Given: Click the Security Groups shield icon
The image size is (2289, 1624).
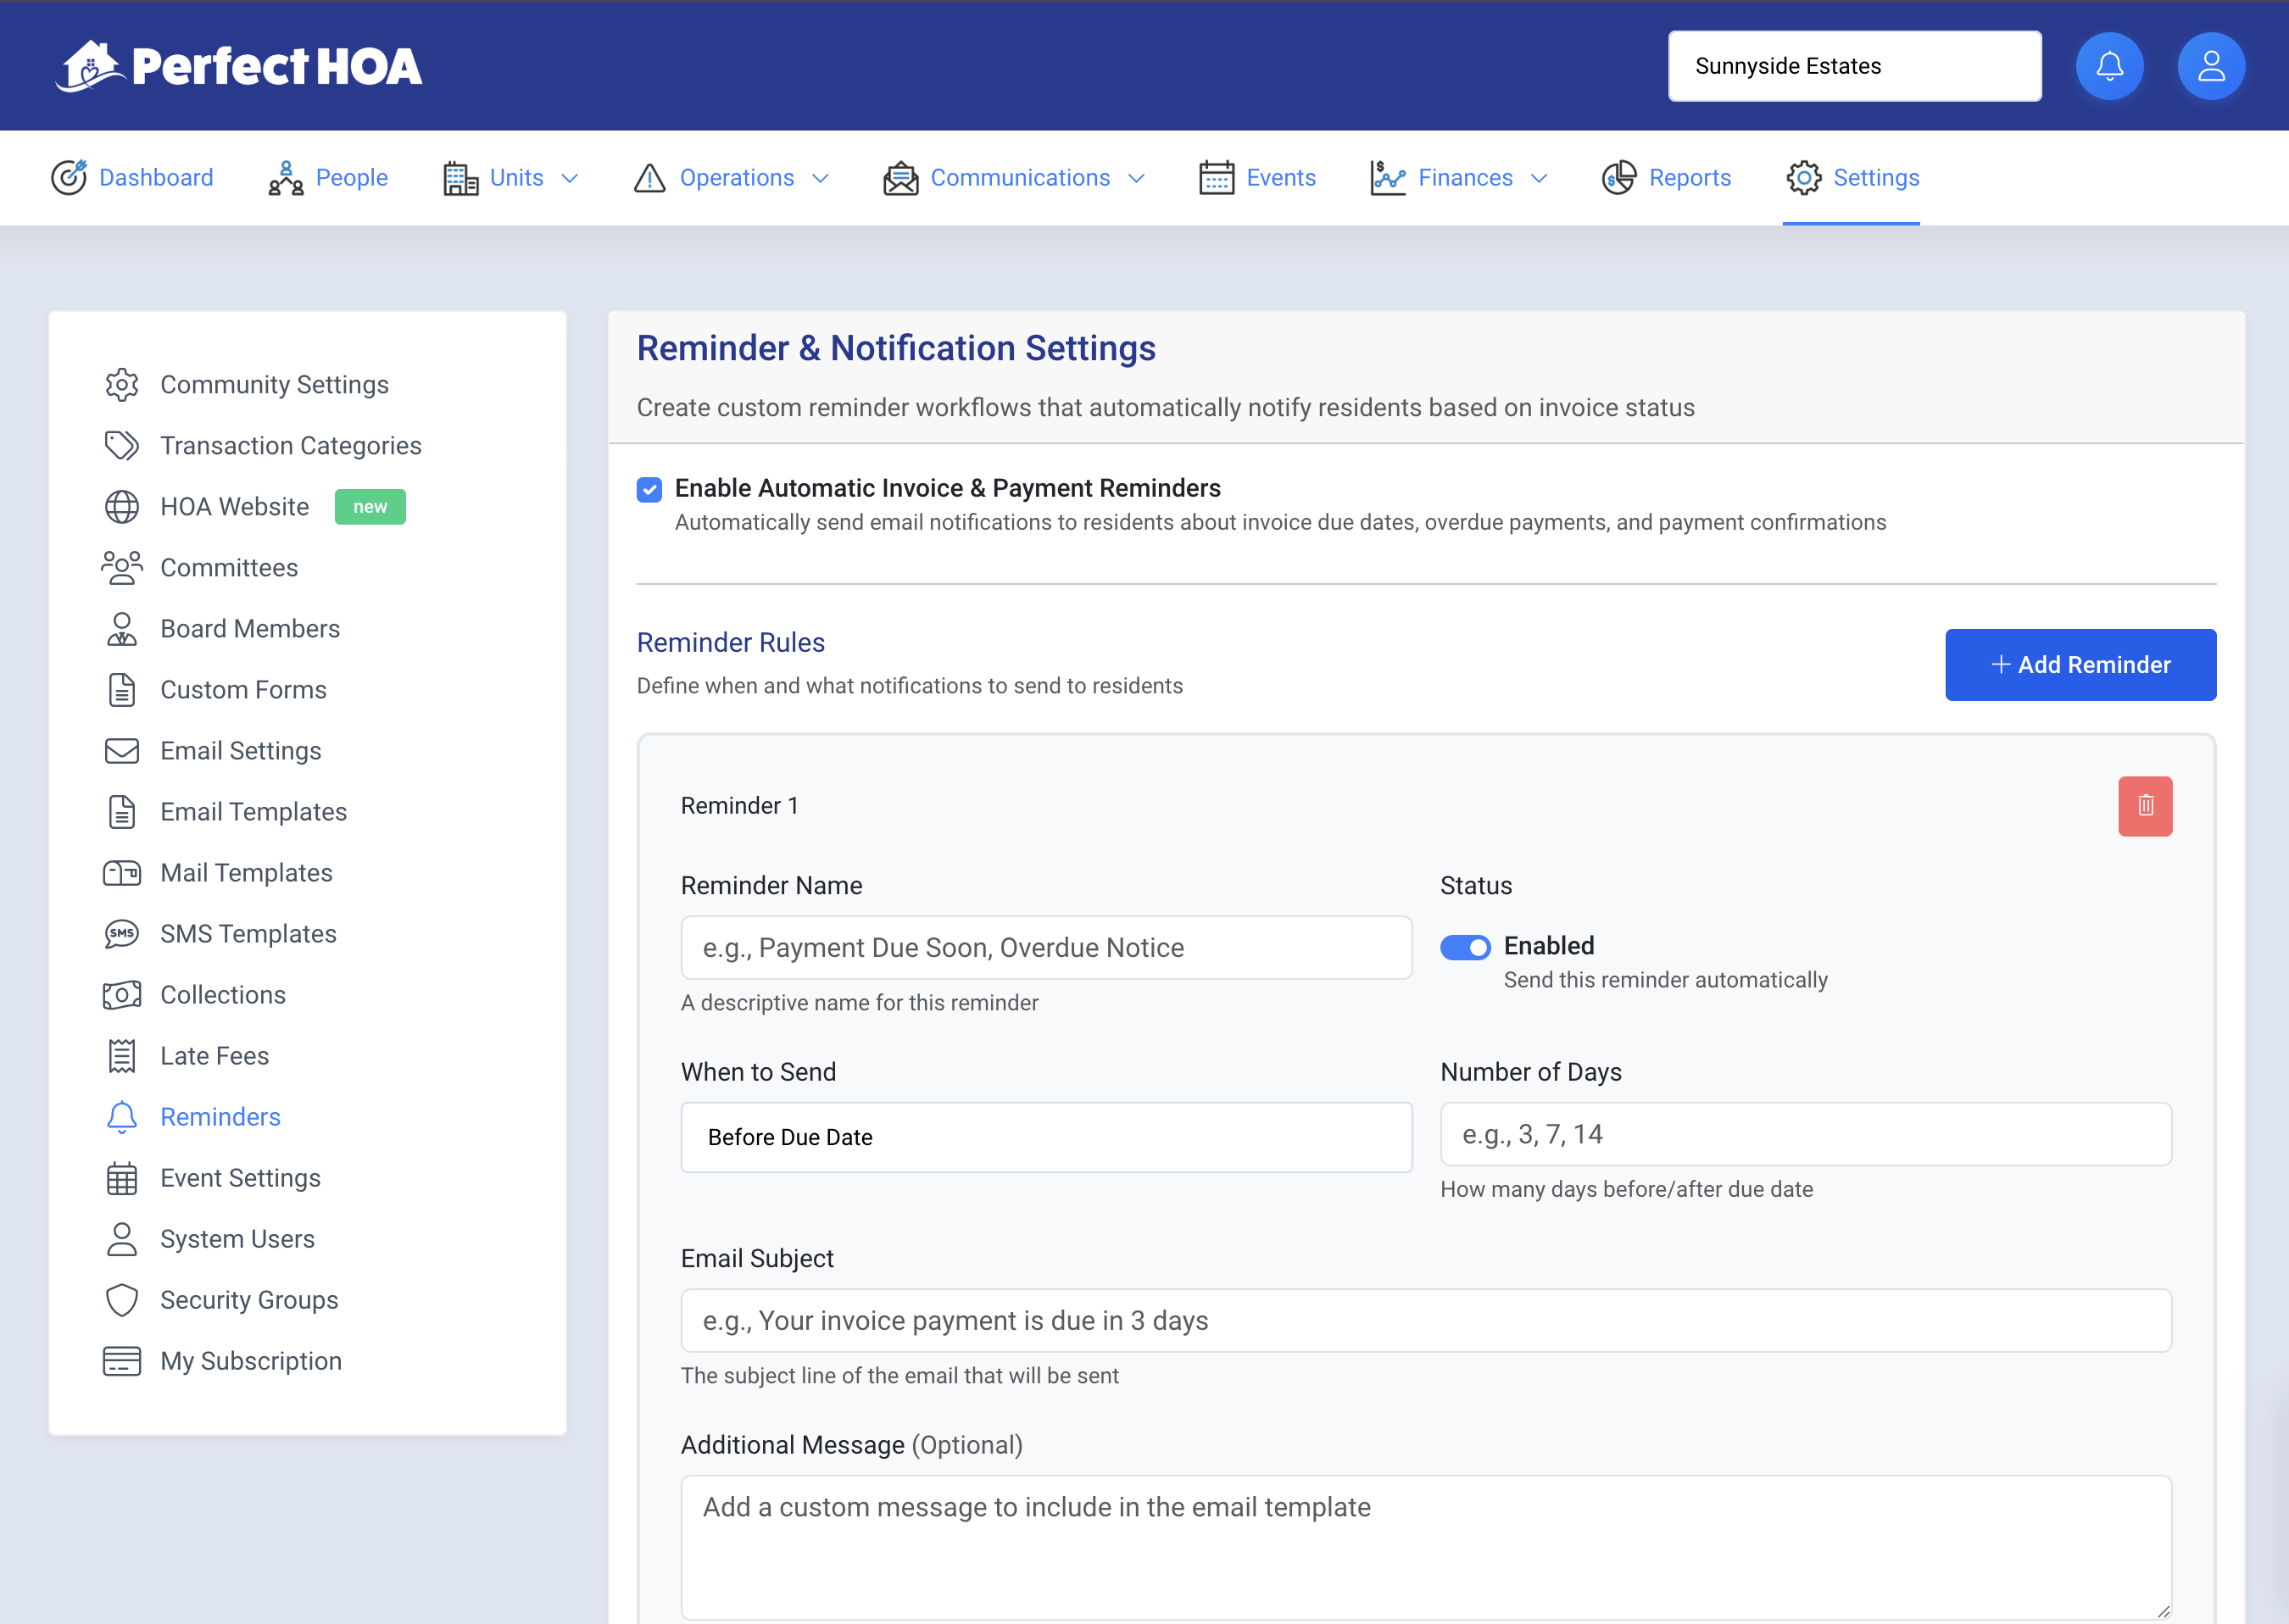Looking at the screenshot, I should 122,1300.
